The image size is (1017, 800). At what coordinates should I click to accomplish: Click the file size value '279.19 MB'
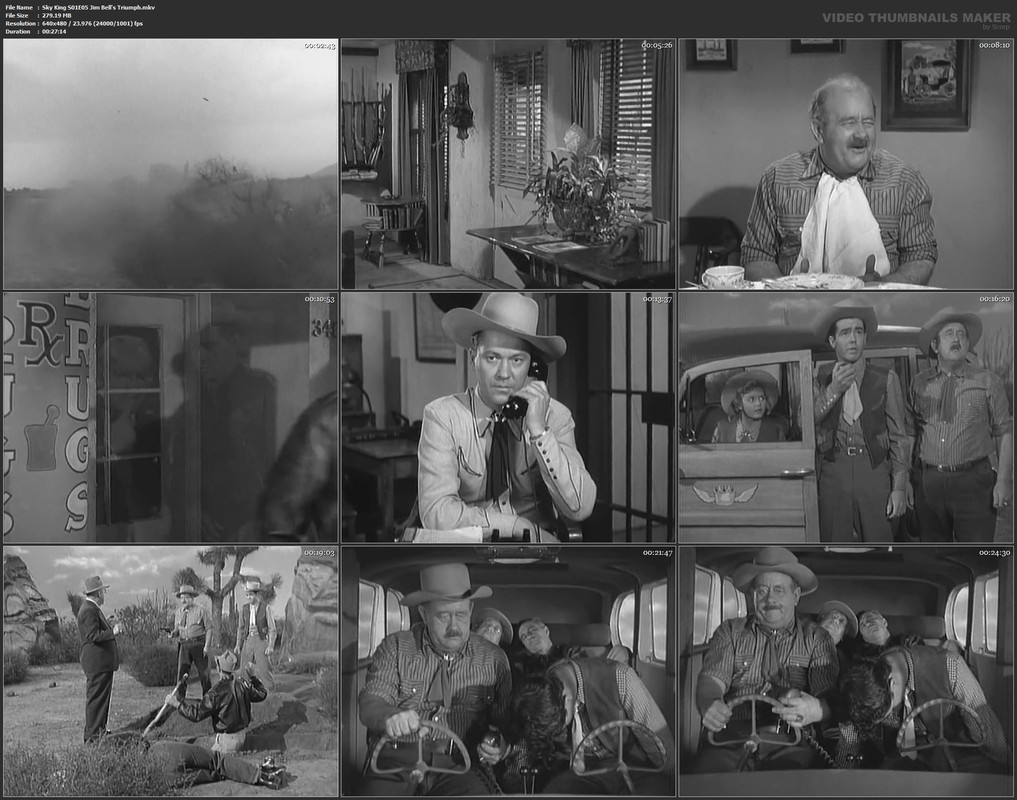coord(57,16)
